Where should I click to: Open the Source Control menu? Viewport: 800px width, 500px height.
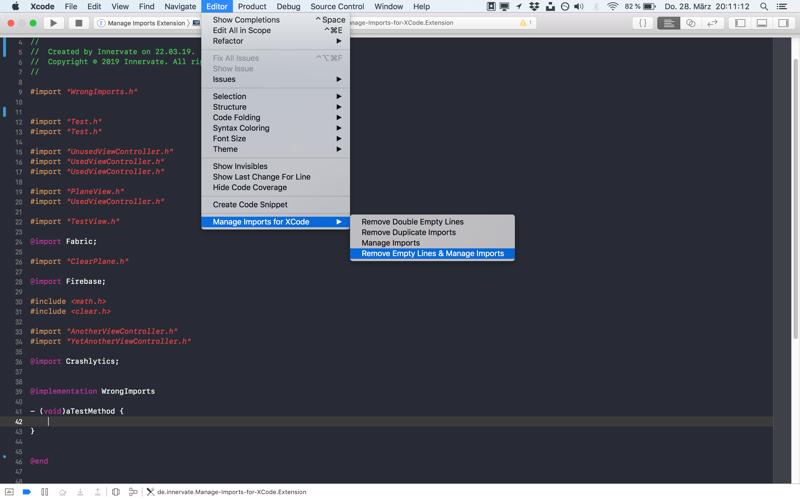coord(337,7)
